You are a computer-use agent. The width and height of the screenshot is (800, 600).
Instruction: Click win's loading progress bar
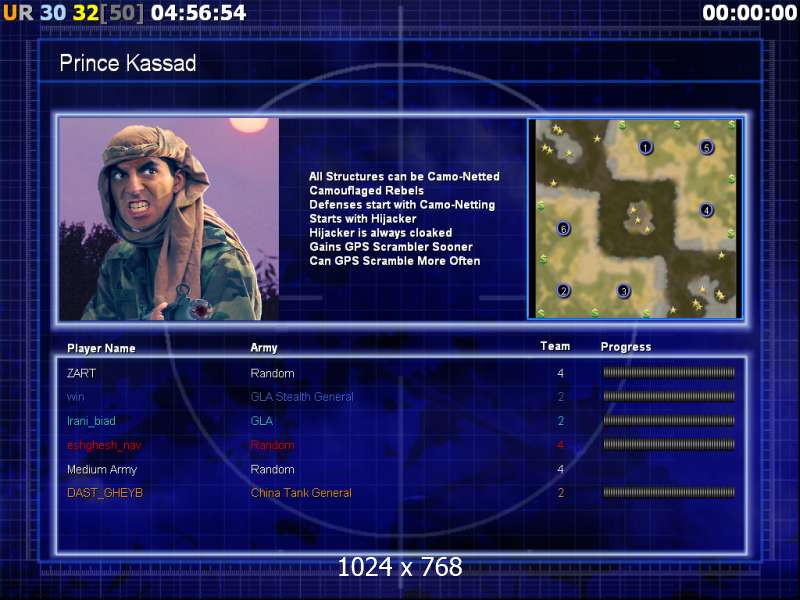tap(669, 396)
